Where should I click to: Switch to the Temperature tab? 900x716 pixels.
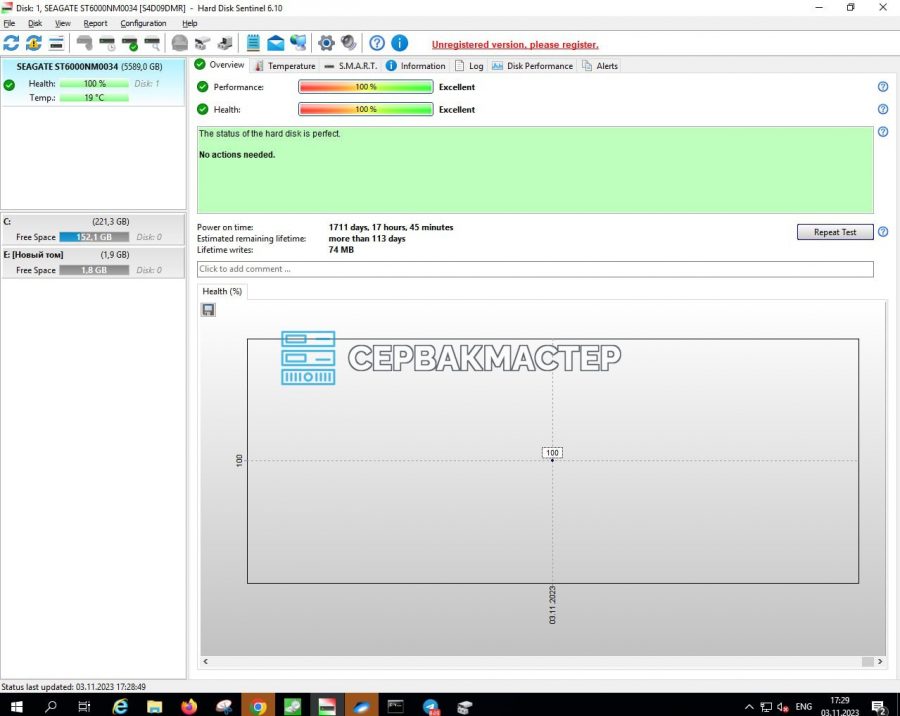click(285, 66)
